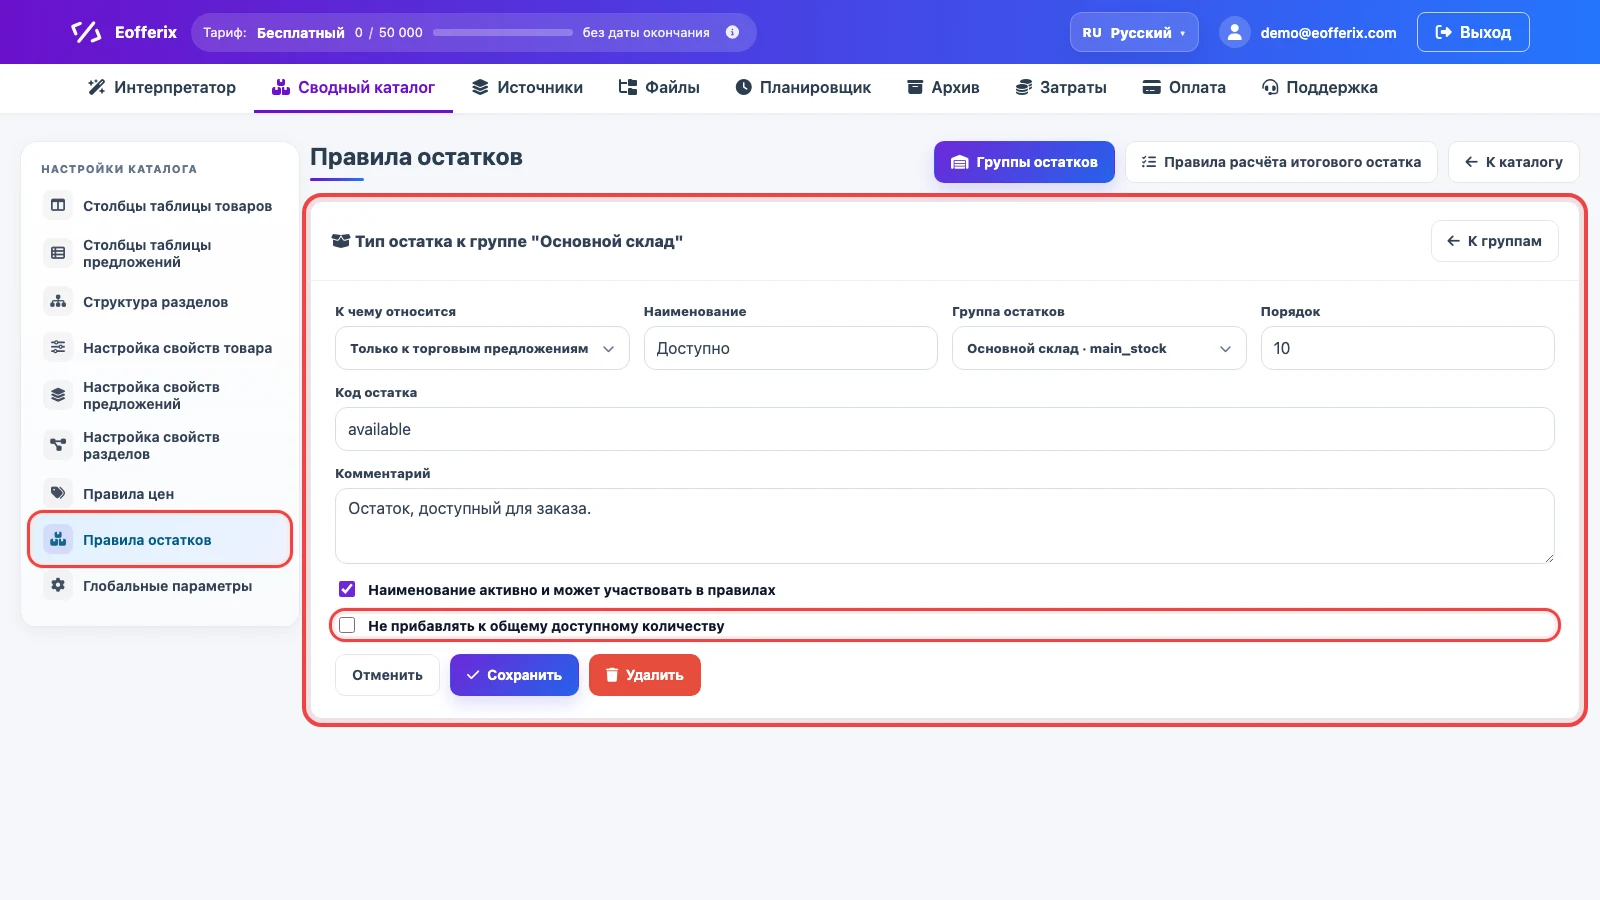Click the 'К каталогу' button

[x=1514, y=162]
